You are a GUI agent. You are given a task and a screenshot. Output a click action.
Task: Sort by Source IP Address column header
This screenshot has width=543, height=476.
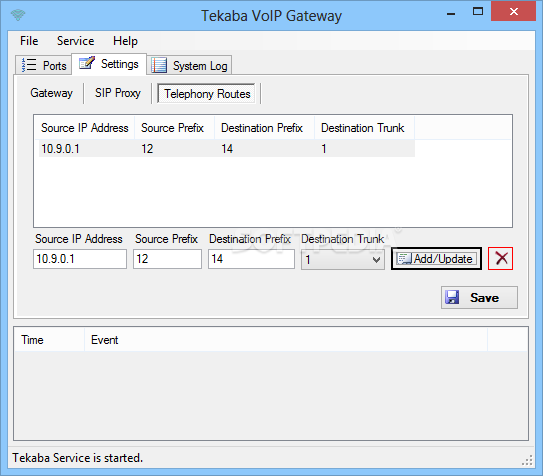pyautogui.click(x=85, y=128)
